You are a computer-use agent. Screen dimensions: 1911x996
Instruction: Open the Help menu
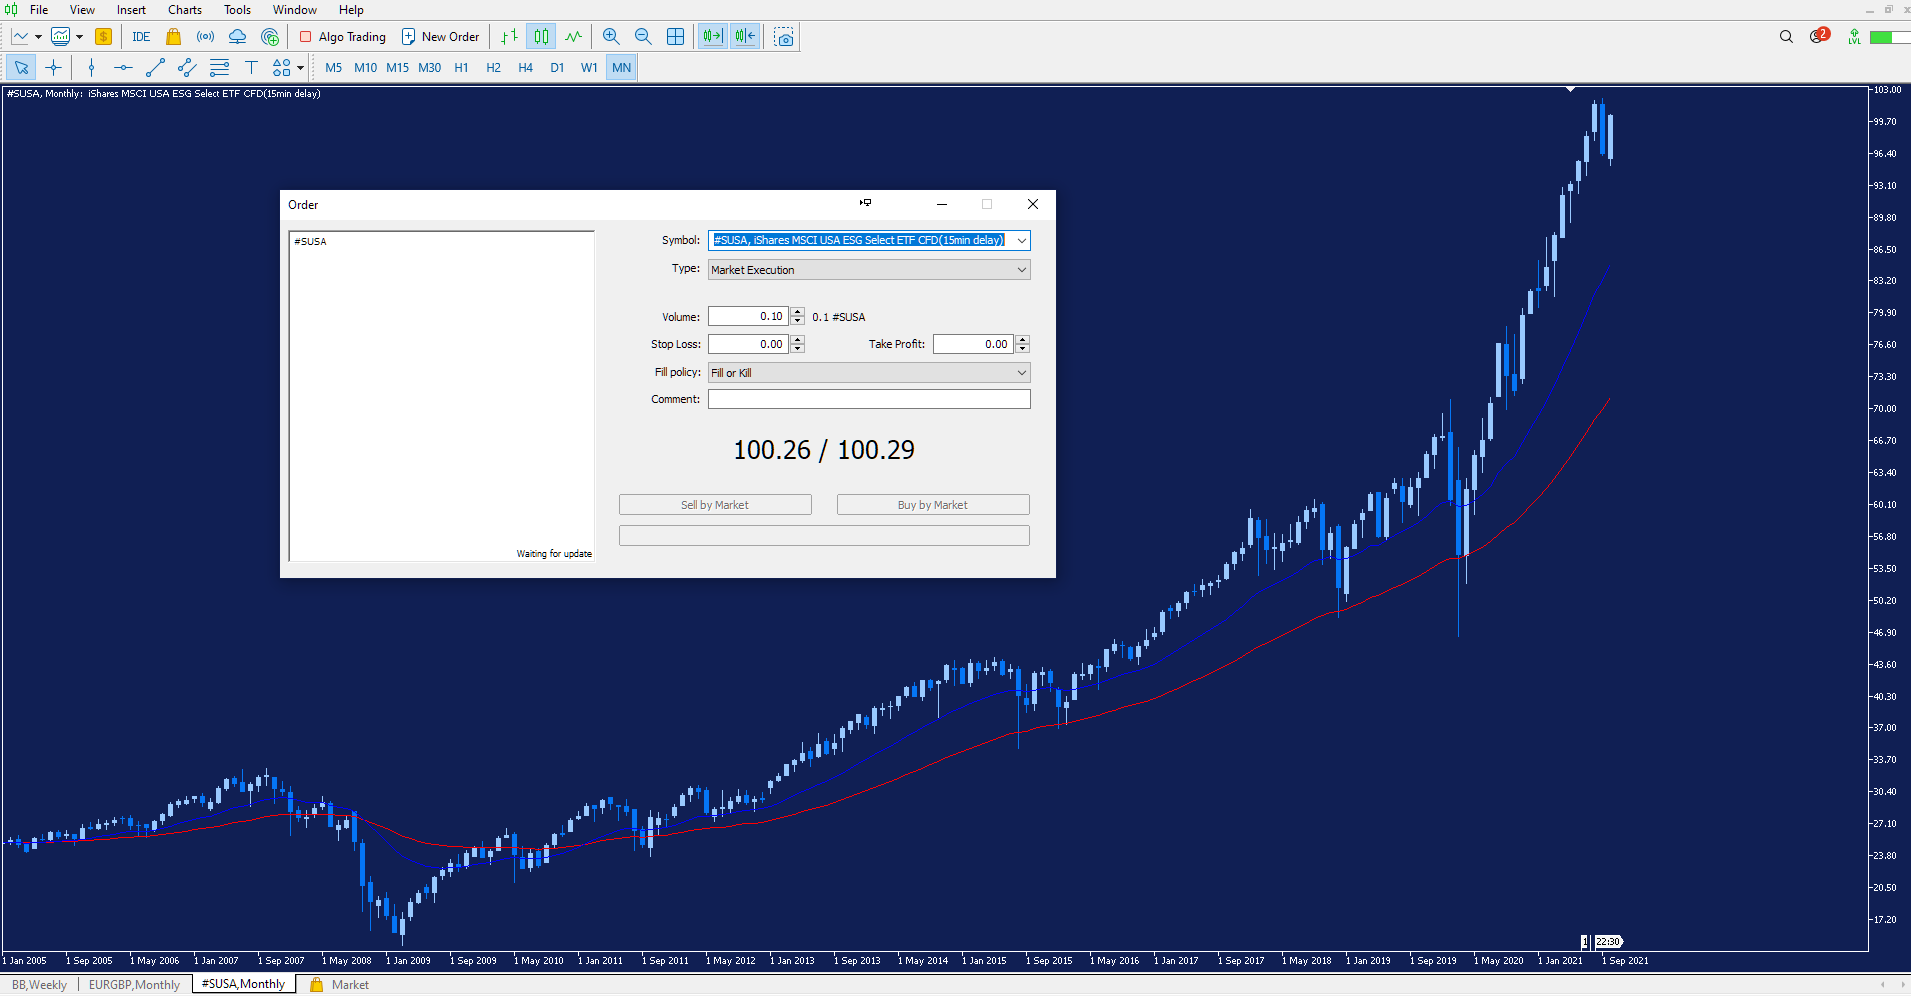click(x=351, y=10)
